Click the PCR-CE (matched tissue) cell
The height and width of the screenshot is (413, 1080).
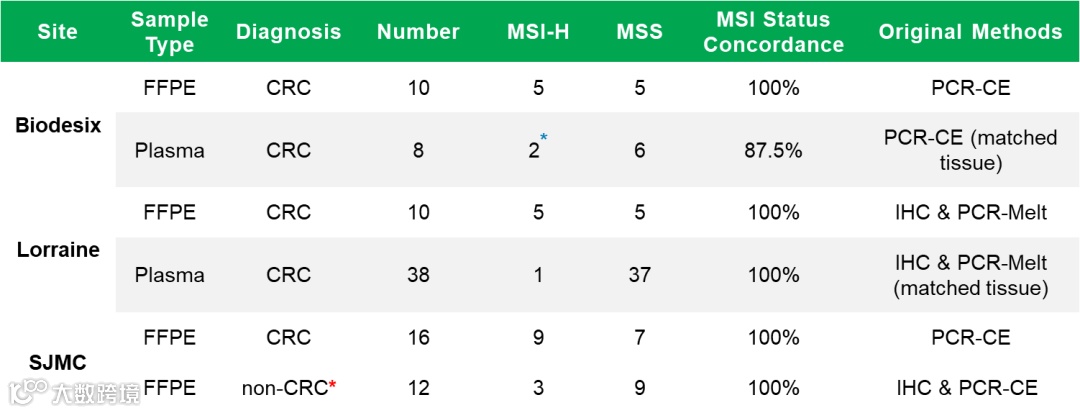pos(970,150)
